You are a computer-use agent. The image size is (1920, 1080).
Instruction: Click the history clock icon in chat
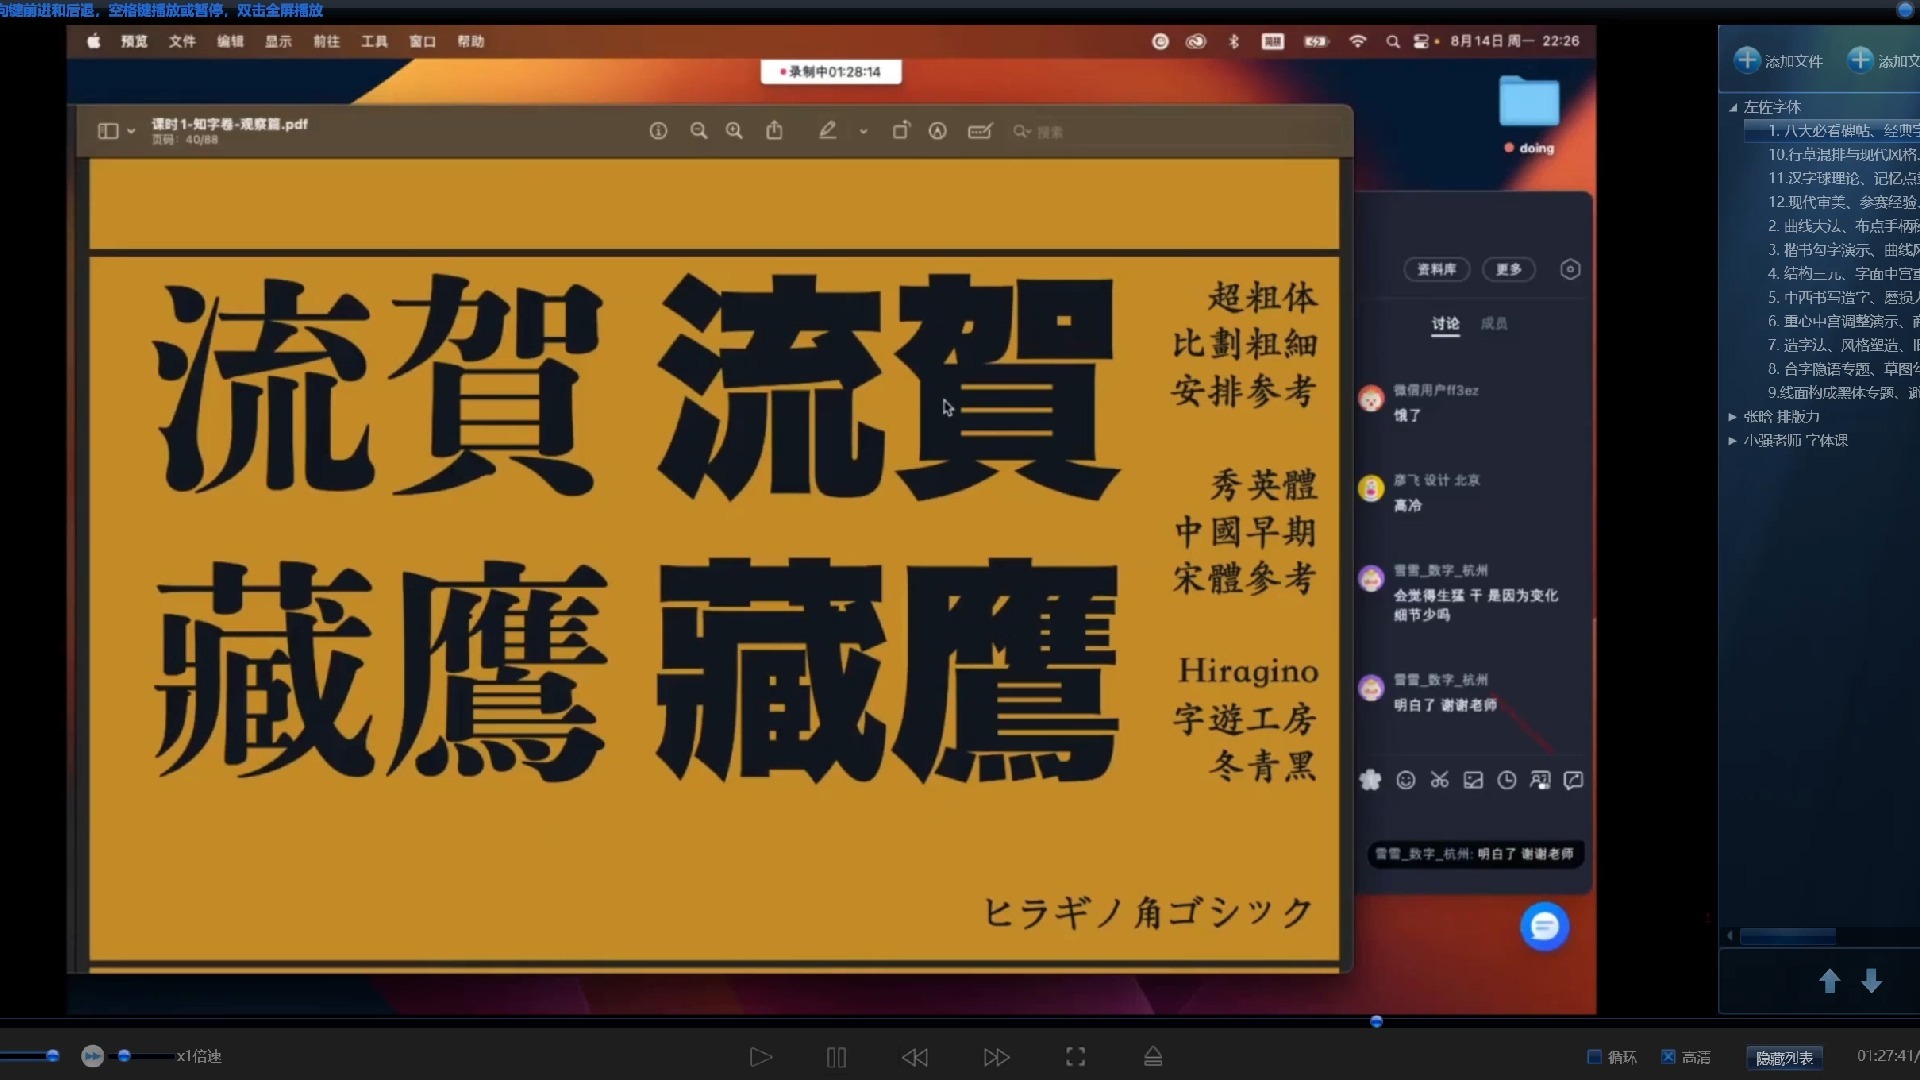click(x=1506, y=780)
